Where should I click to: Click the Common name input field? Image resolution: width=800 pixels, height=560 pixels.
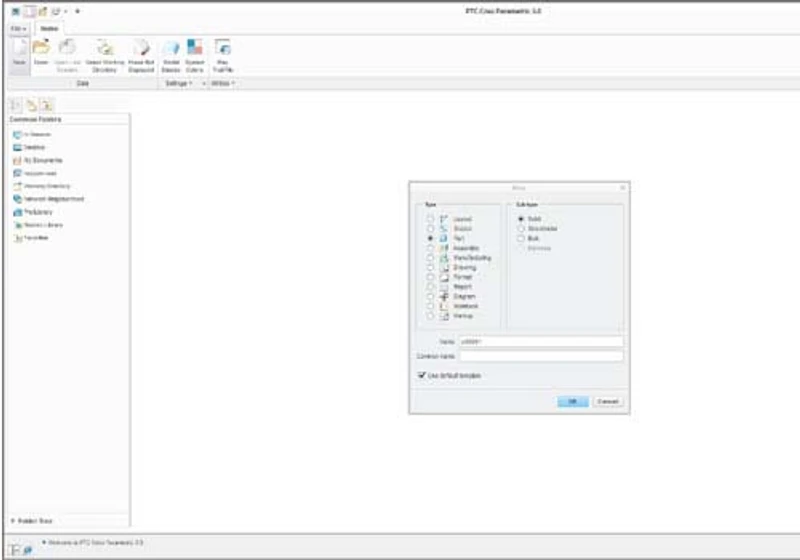point(541,356)
